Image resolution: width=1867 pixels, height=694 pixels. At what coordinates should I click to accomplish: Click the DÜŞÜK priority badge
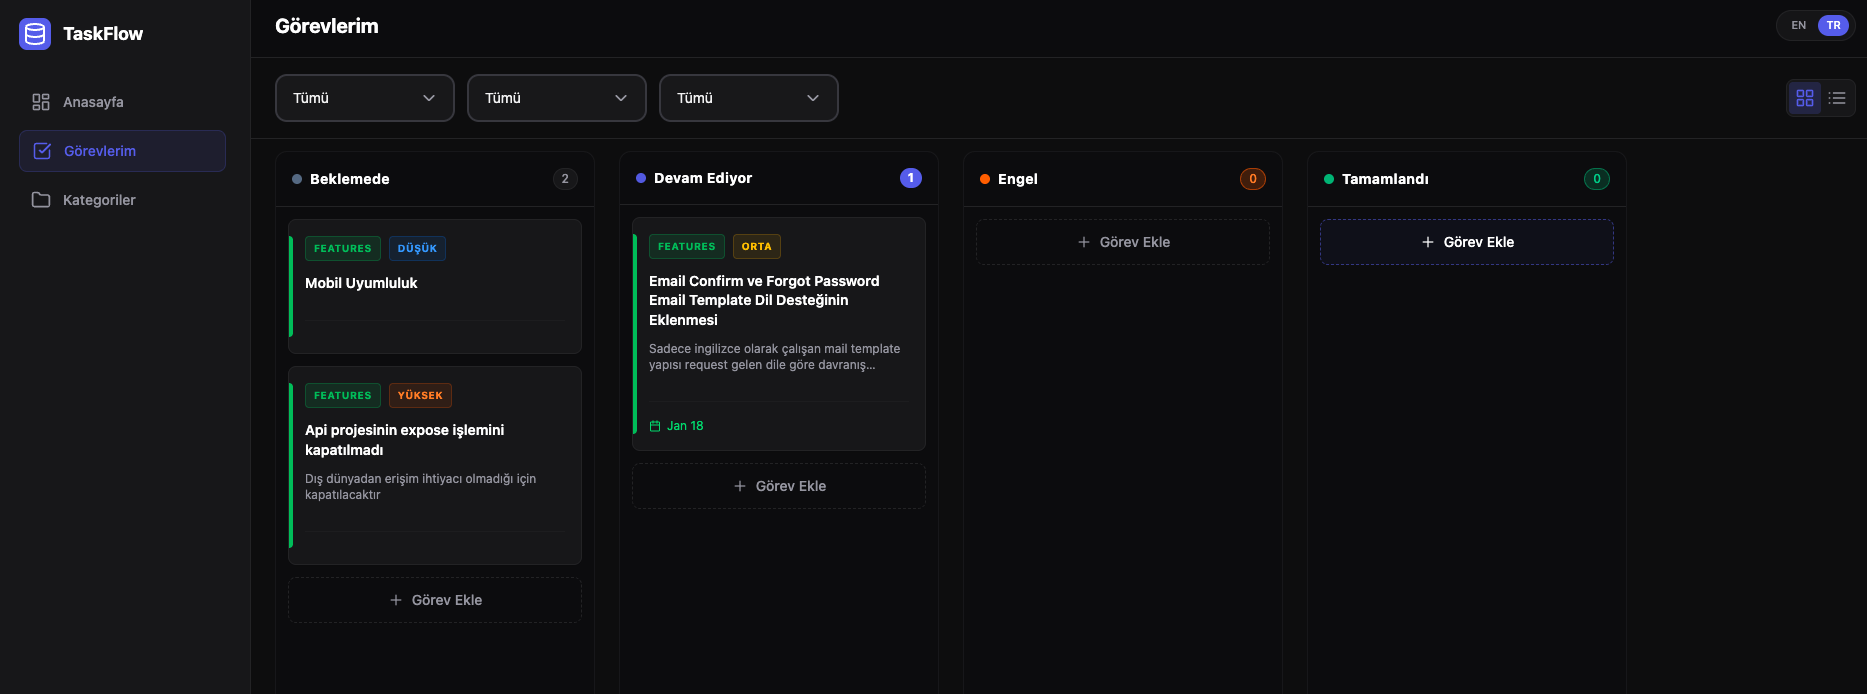(417, 248)
